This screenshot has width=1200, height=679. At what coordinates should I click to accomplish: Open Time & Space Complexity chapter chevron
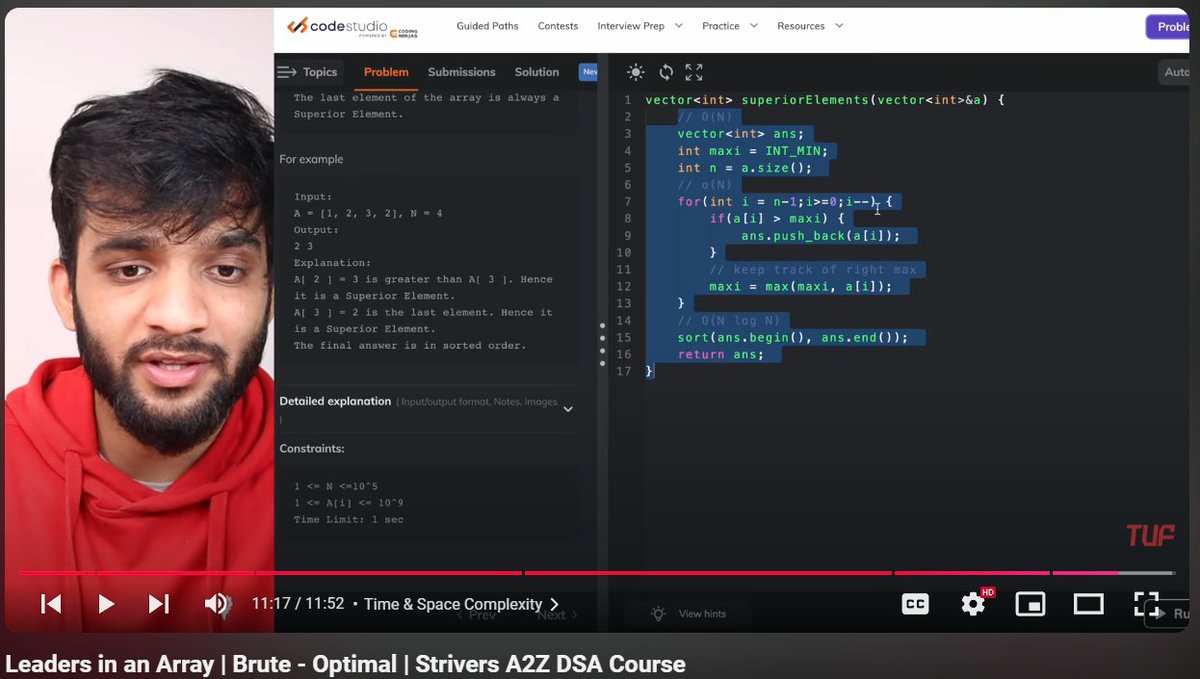coord(555,604)
